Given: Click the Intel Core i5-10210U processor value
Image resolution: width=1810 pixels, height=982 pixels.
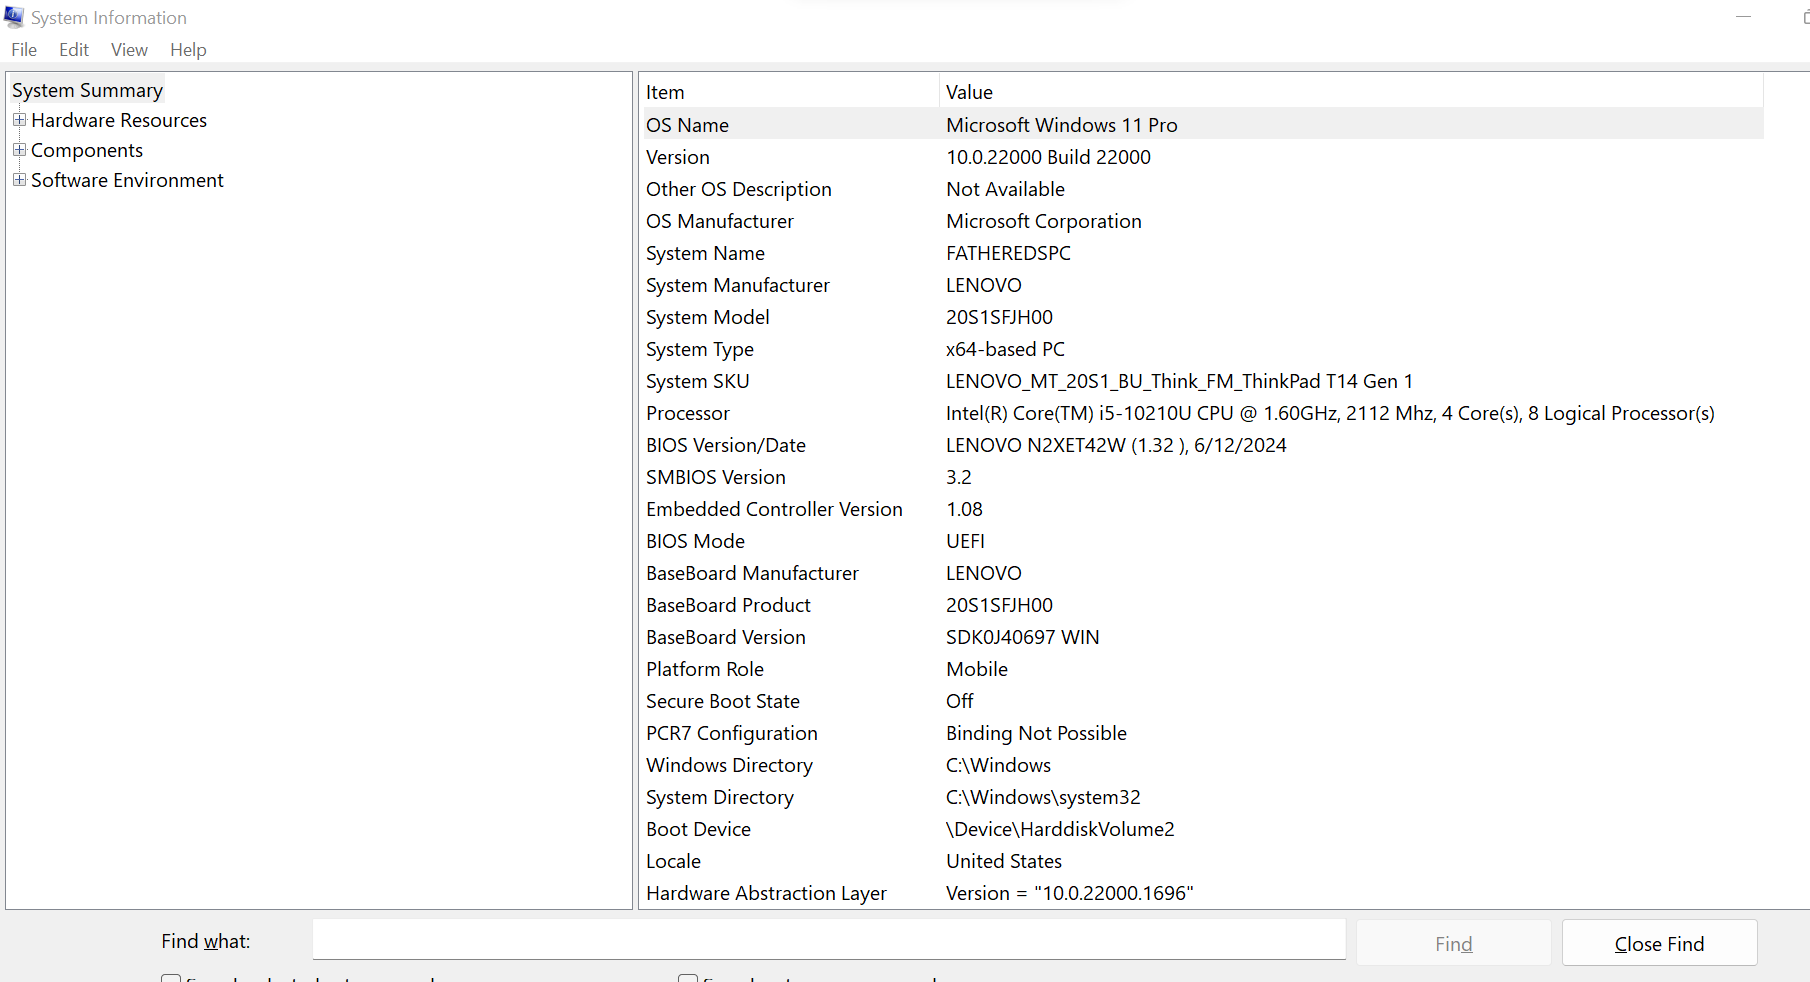Looking at the screenshot, I should click(x=1330, y=413).
